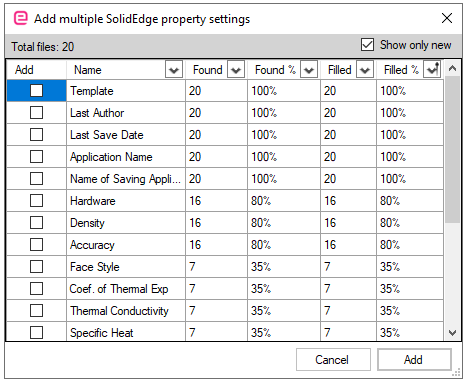Select the Add checkbox for Face Style
This screenshot has width=468, height=385.
pyautogui.click(x=36, y=267)
